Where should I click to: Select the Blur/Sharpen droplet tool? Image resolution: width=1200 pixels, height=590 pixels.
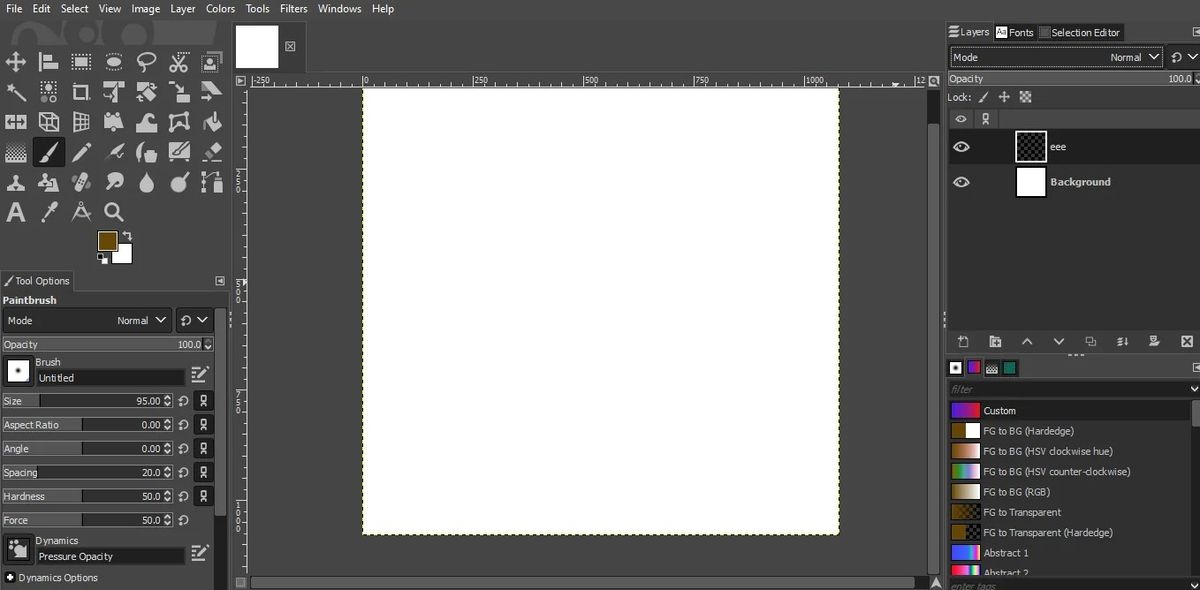tap(146, 182)
